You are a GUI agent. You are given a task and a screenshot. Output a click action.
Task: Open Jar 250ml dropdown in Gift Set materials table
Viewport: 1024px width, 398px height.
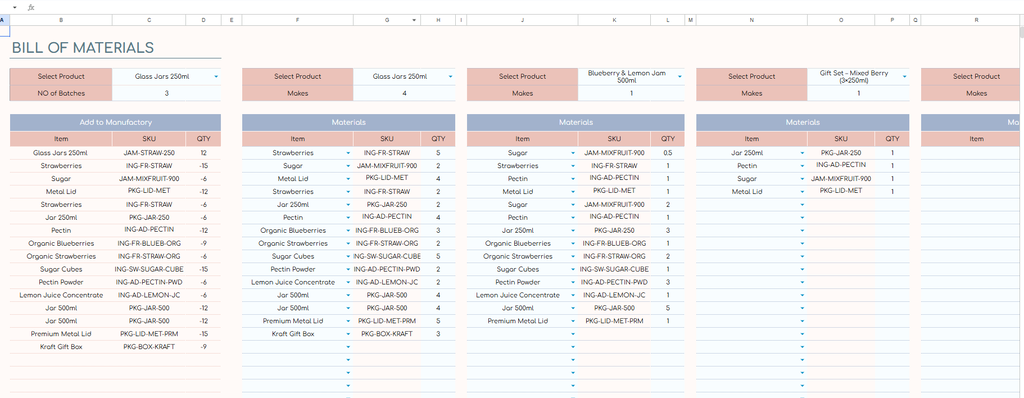[802, 153]
